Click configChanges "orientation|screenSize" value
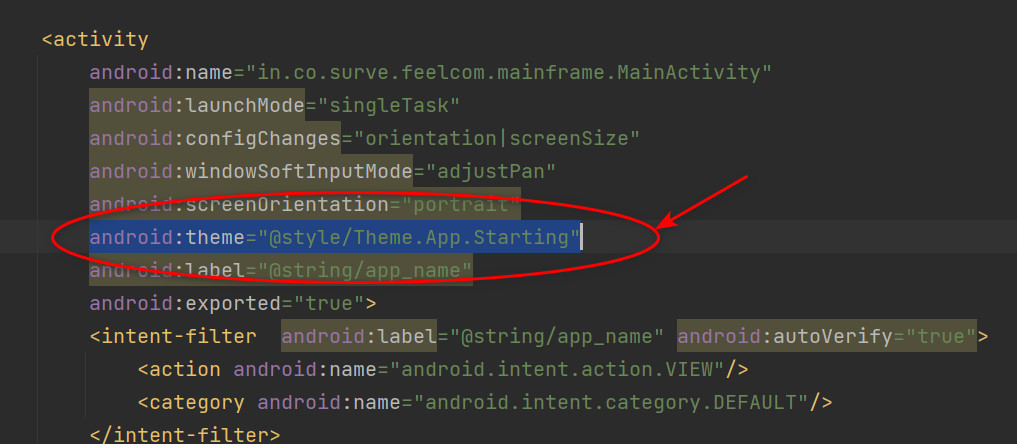1017x444 pixels. (x=496, y=139)
